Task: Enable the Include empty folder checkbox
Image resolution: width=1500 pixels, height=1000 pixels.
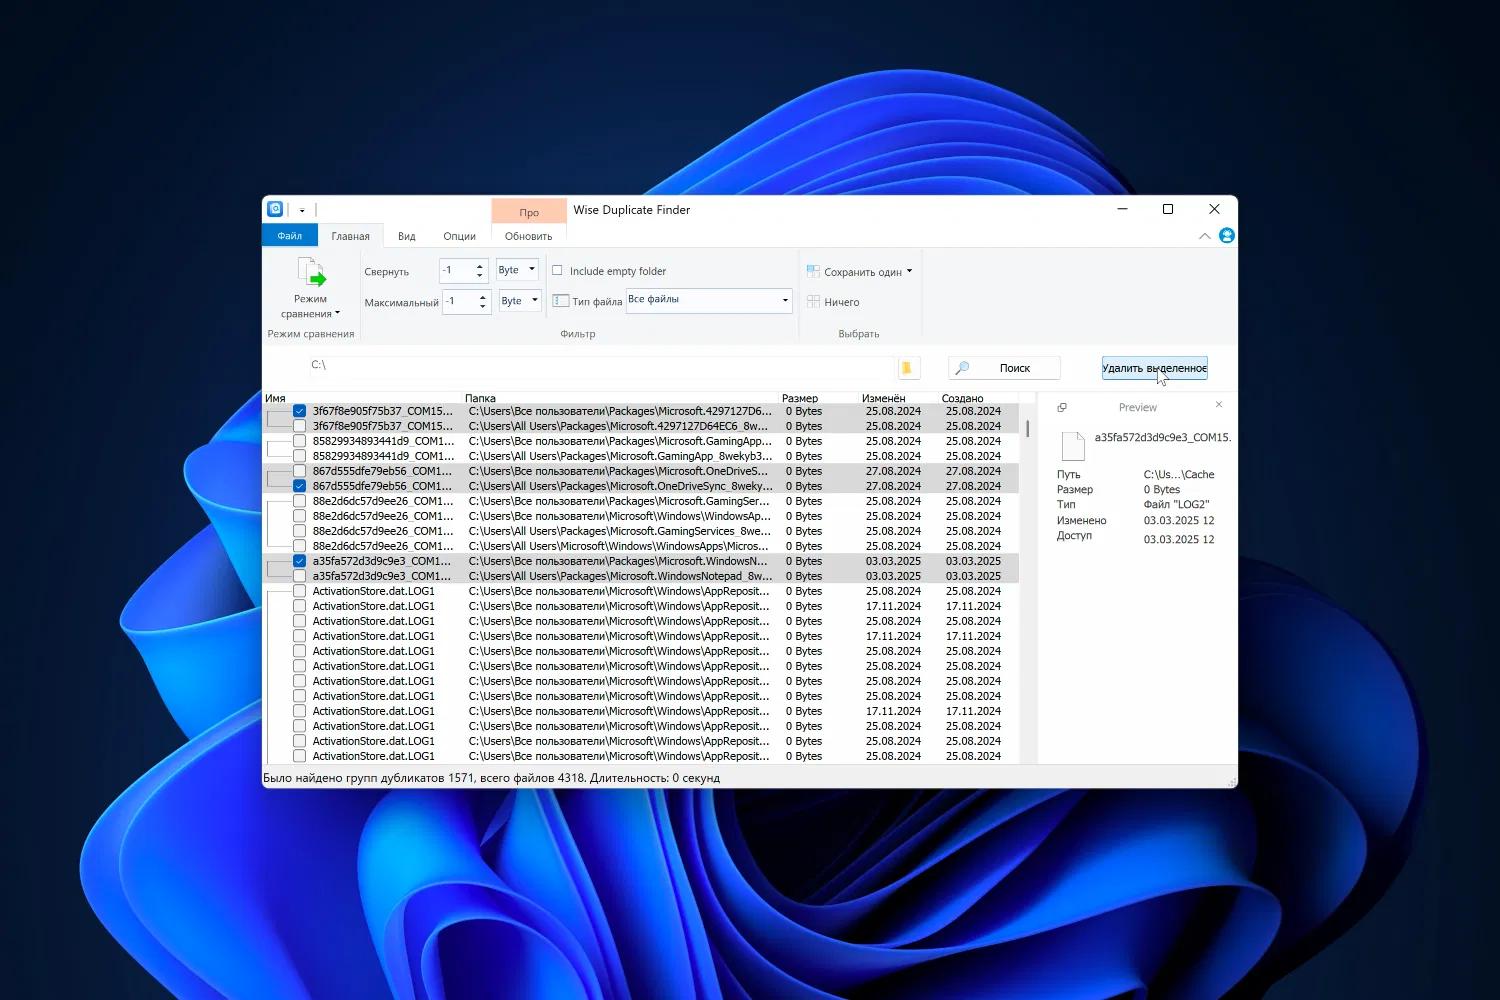Action: click(556, 270)
